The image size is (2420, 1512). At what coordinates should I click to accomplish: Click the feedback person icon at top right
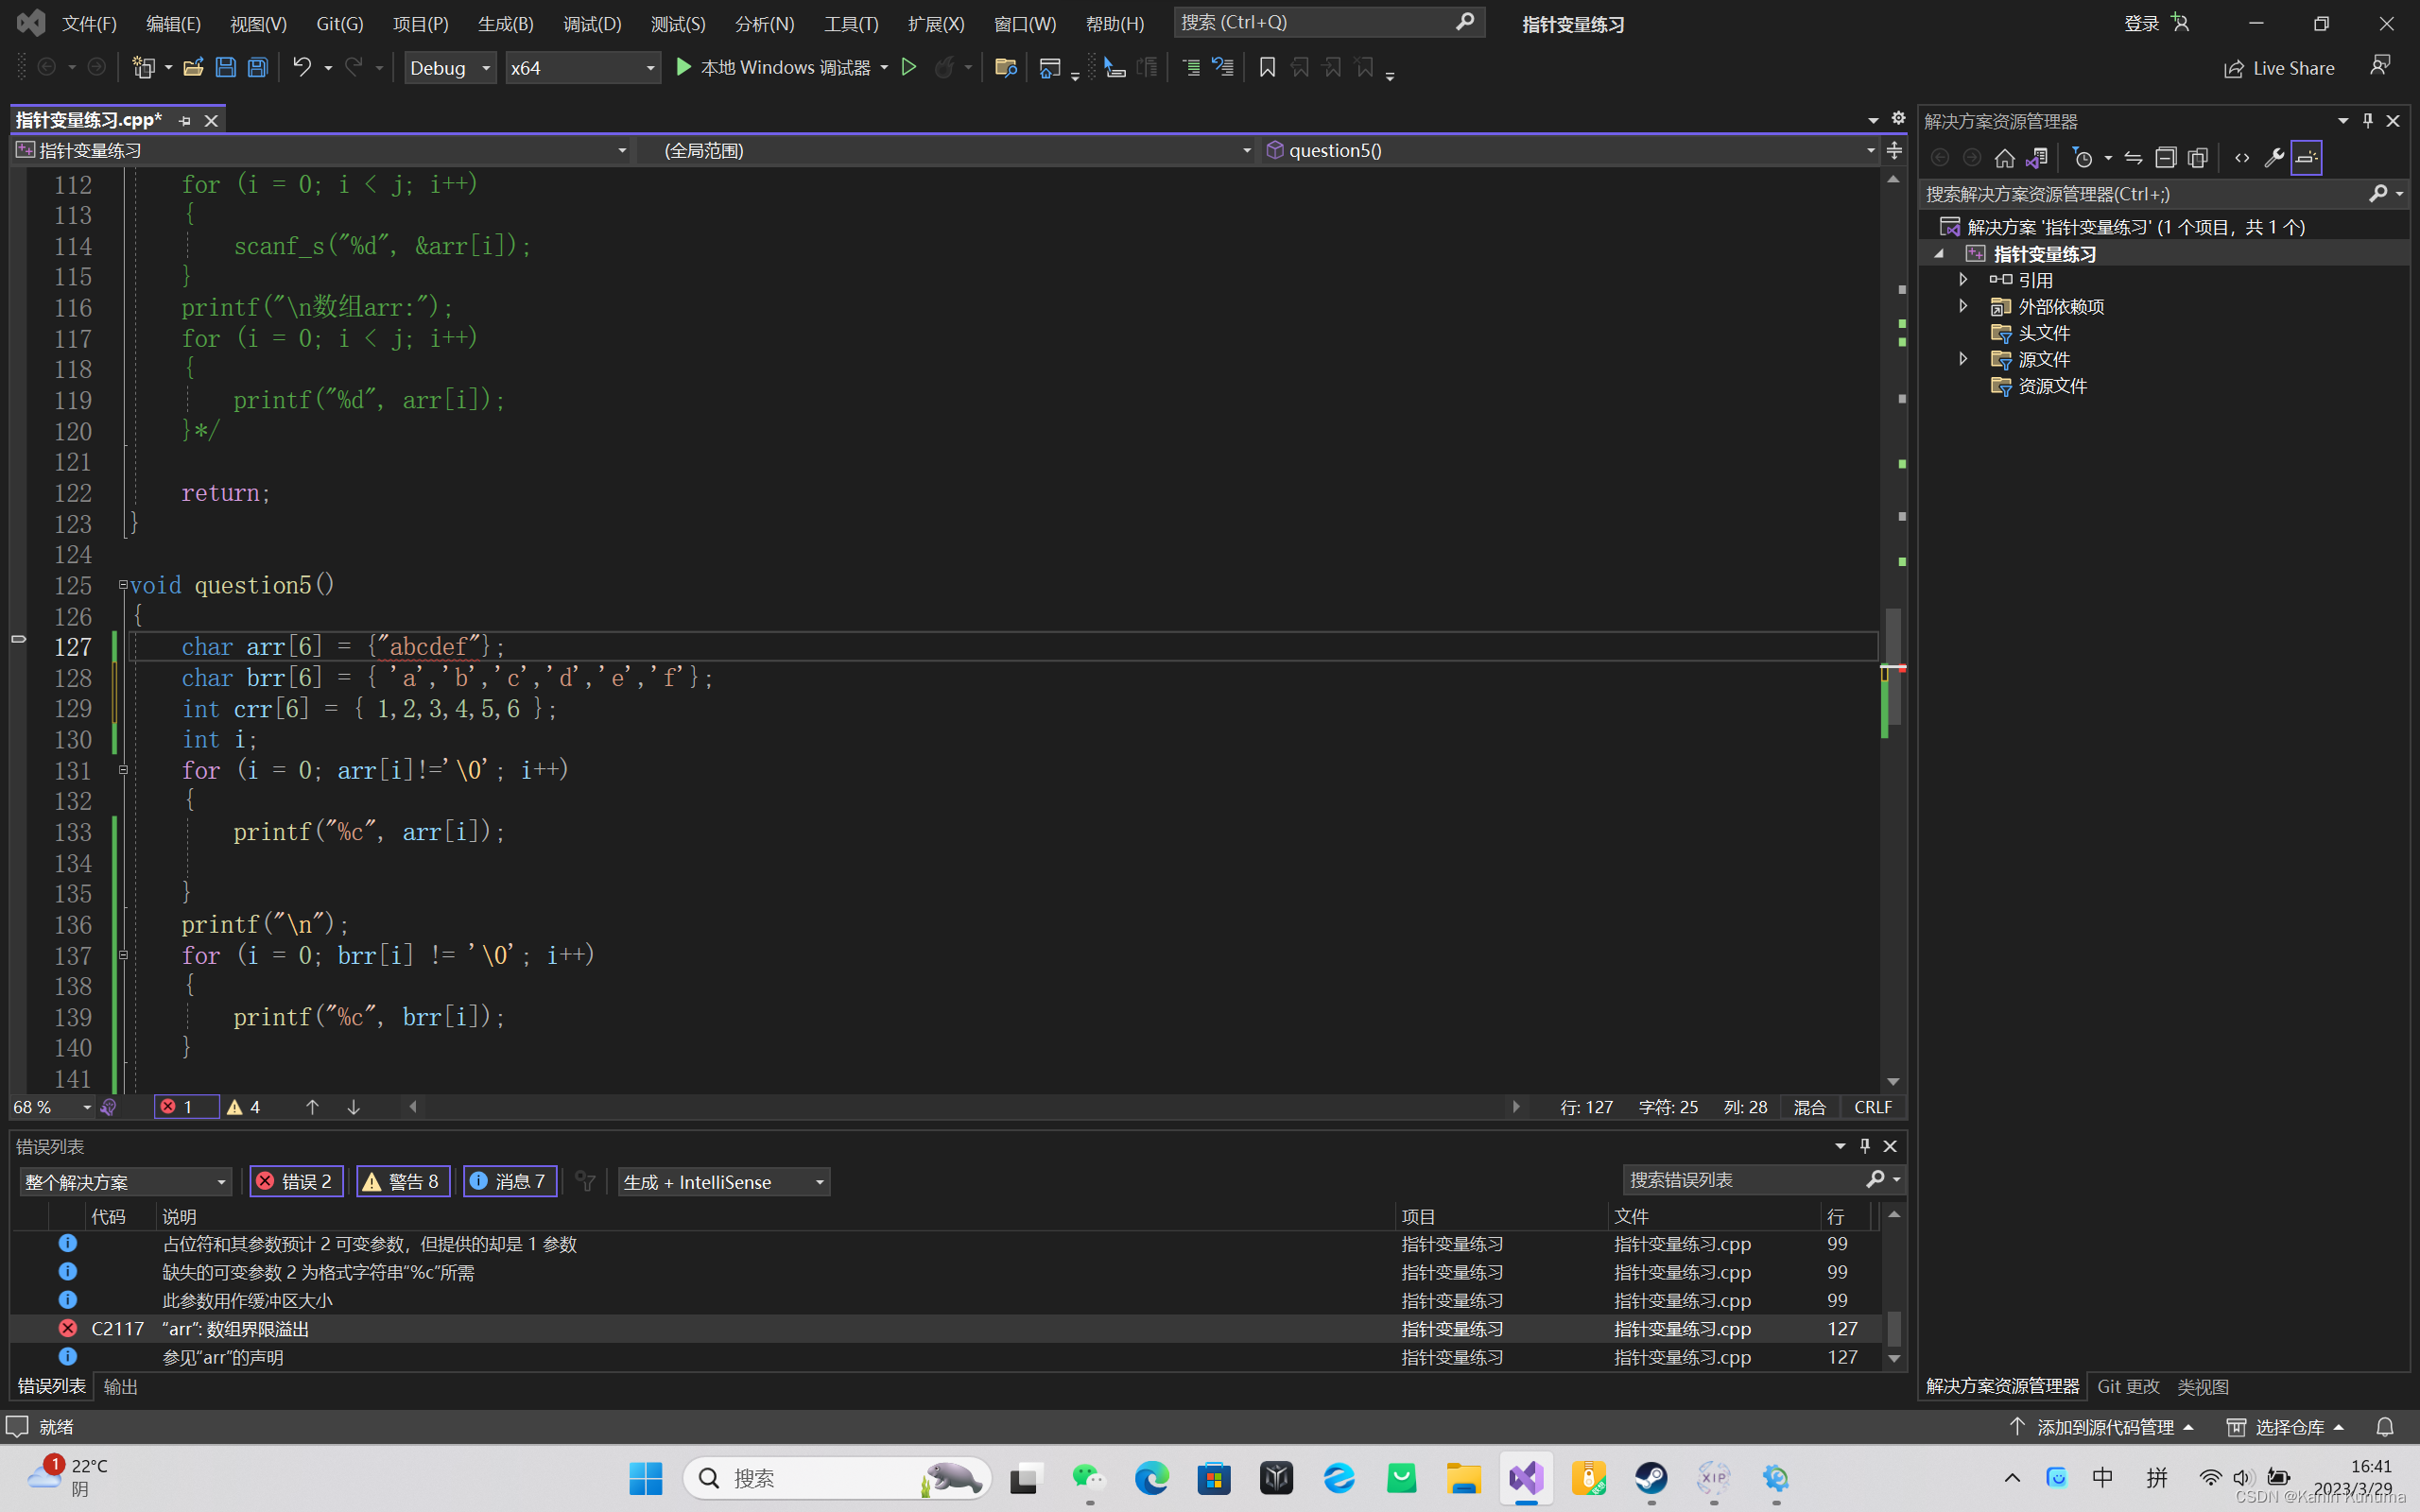coord(2380,66)
